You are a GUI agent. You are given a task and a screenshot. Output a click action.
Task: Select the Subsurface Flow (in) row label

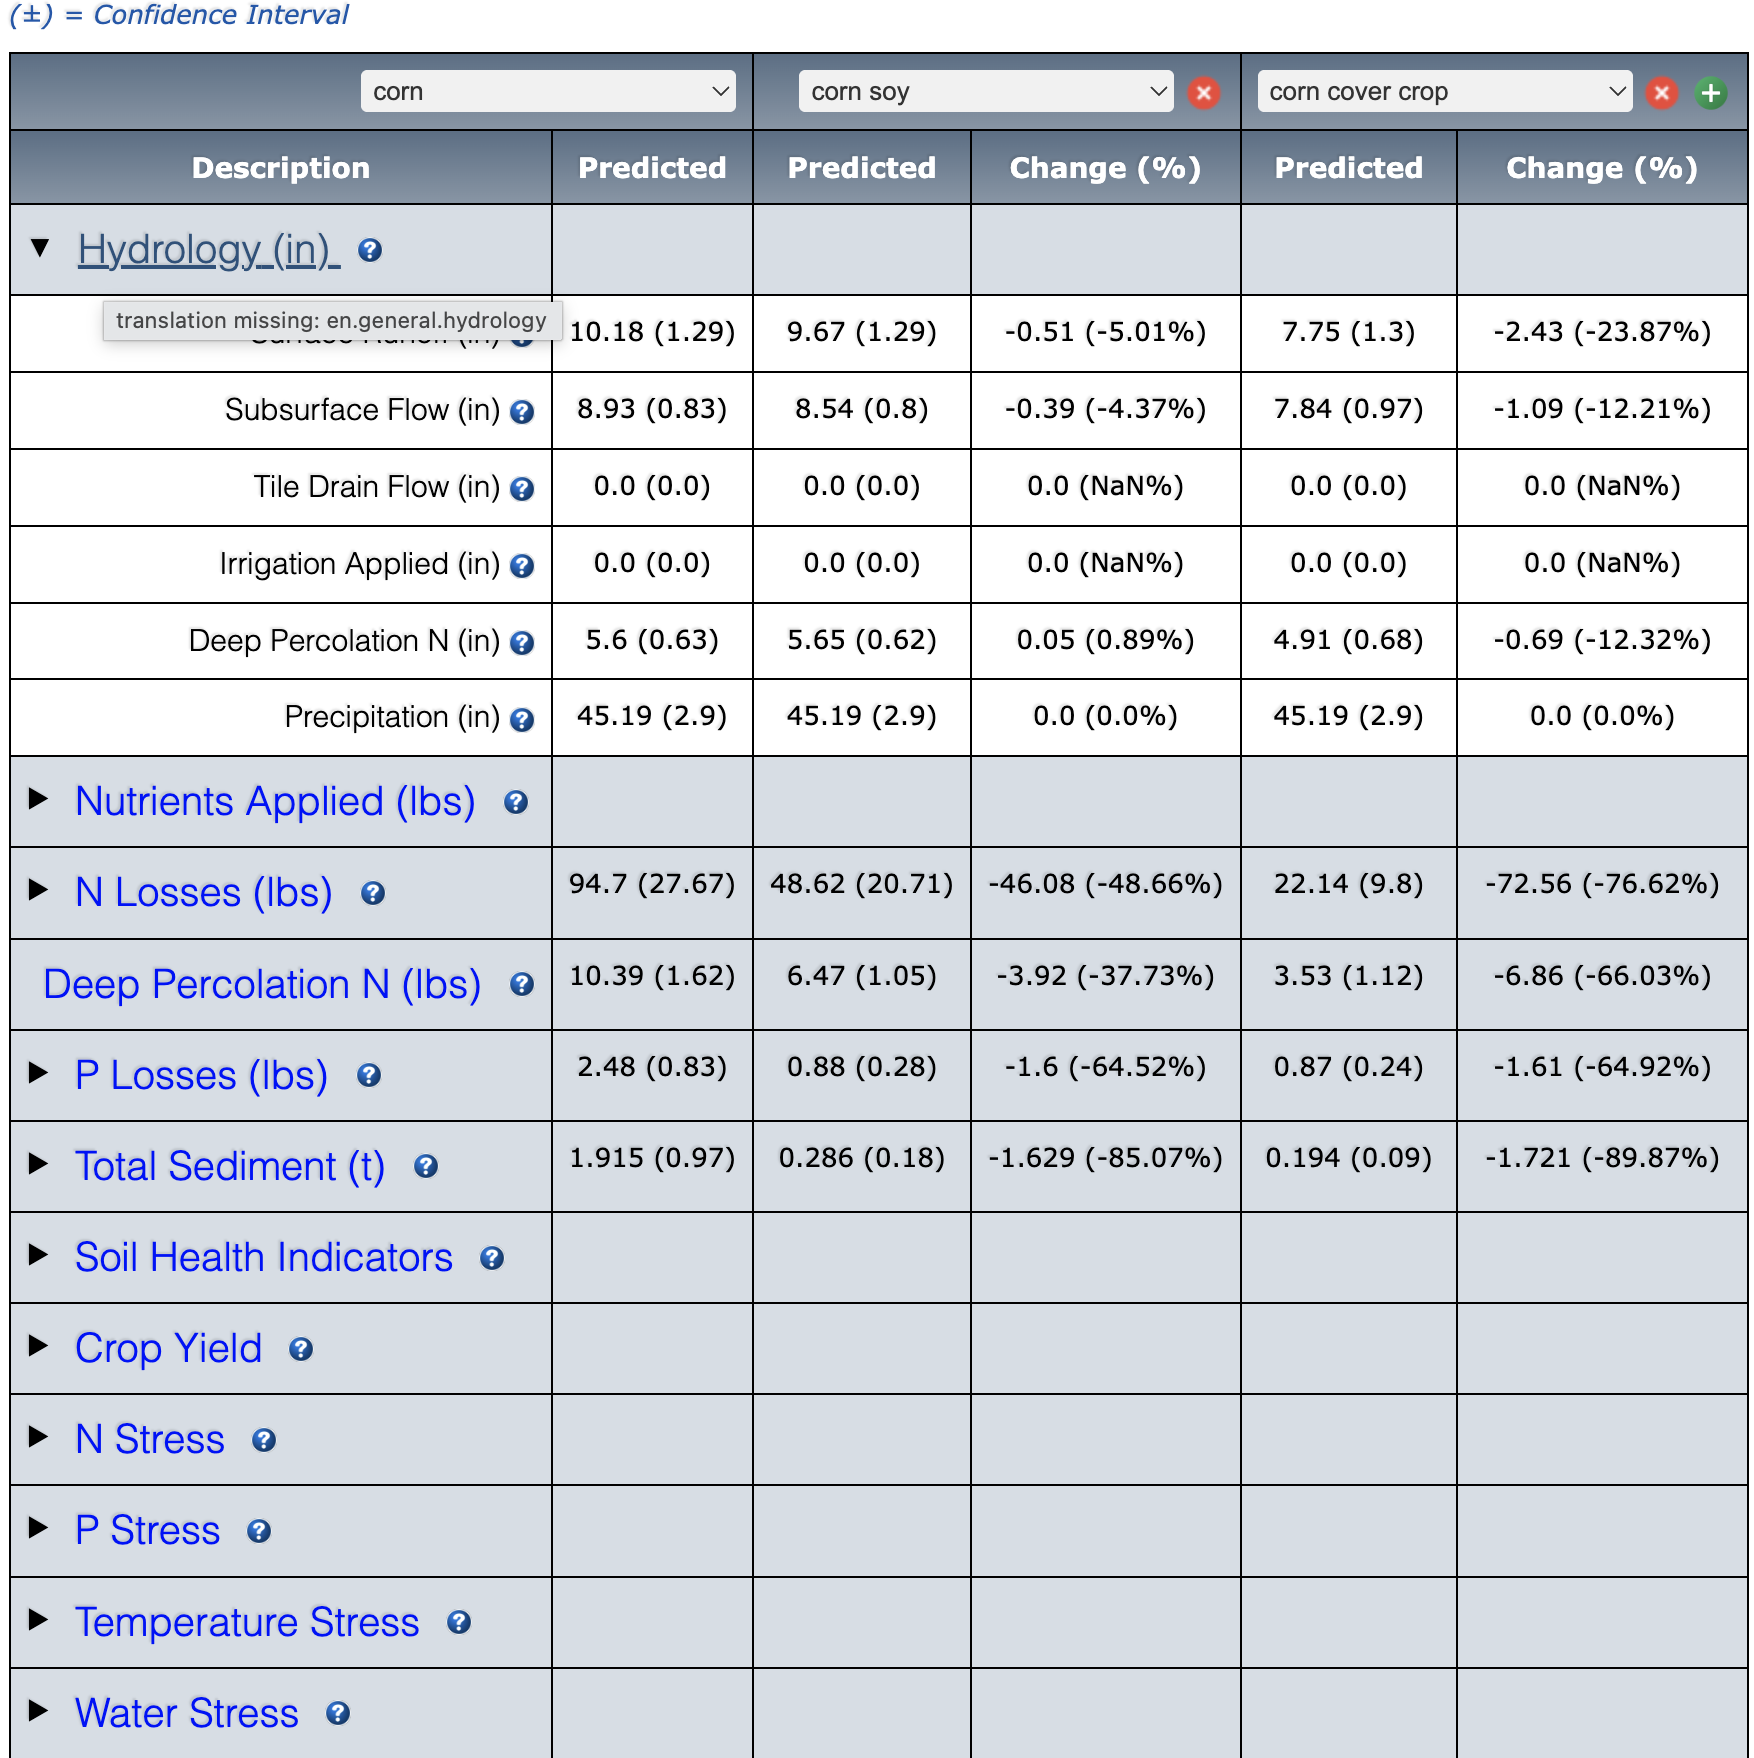(362, 410)
